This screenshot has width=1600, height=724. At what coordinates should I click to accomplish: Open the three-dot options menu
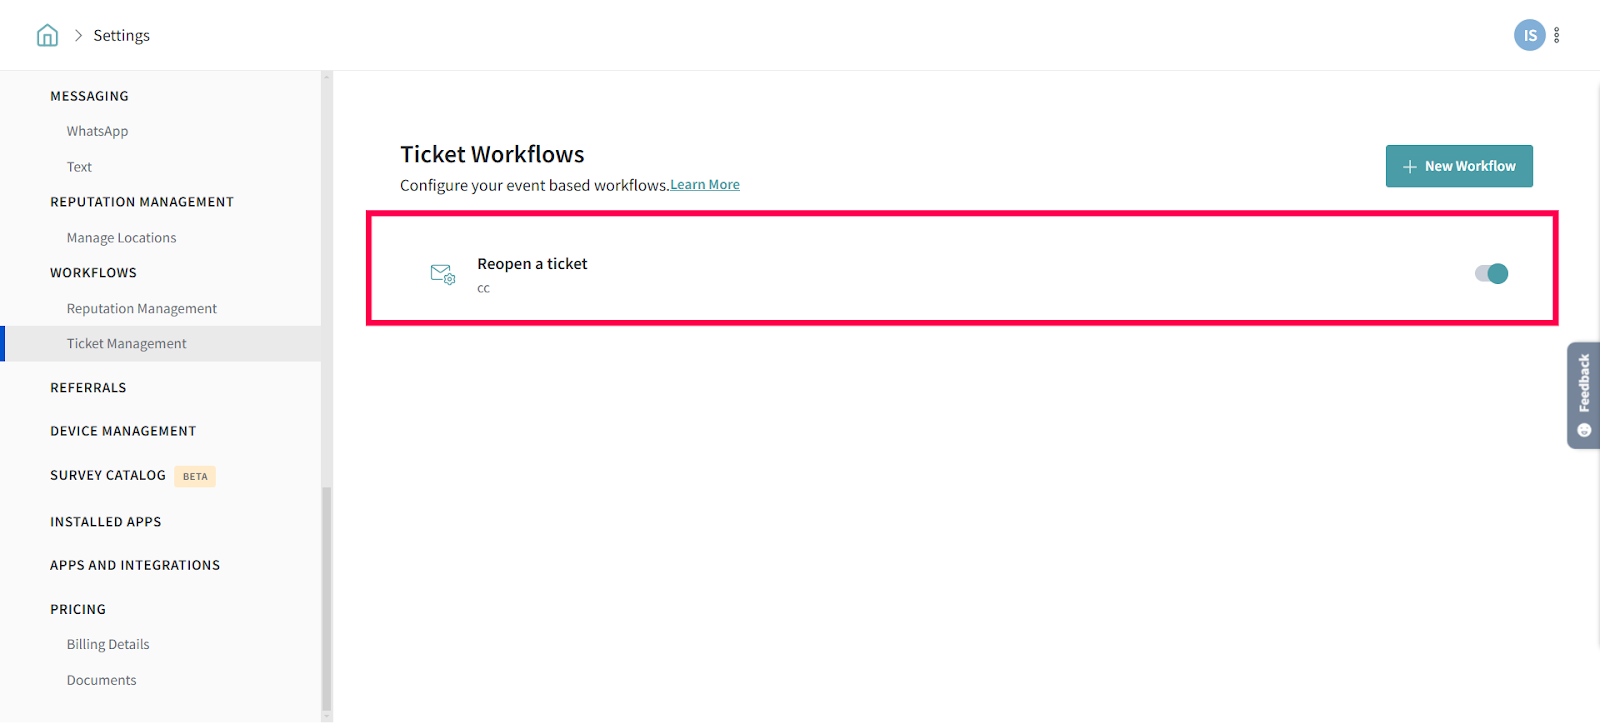pyautogui.click(x=1557, y=36)
